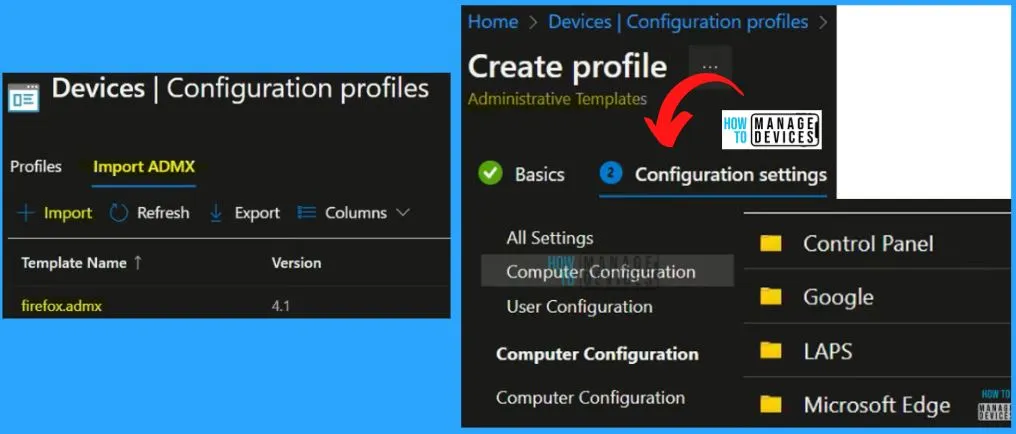The width and height of the screenshot is (1016, 434).
Task: Click the 4.1 version cell
Action: click(x=281, y=306)
